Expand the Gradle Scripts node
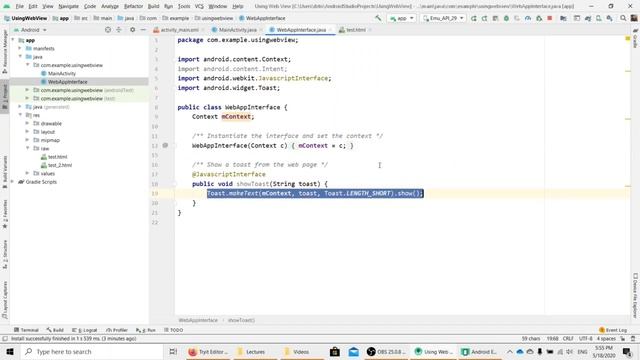640x360 pixels. click(13, 182)
